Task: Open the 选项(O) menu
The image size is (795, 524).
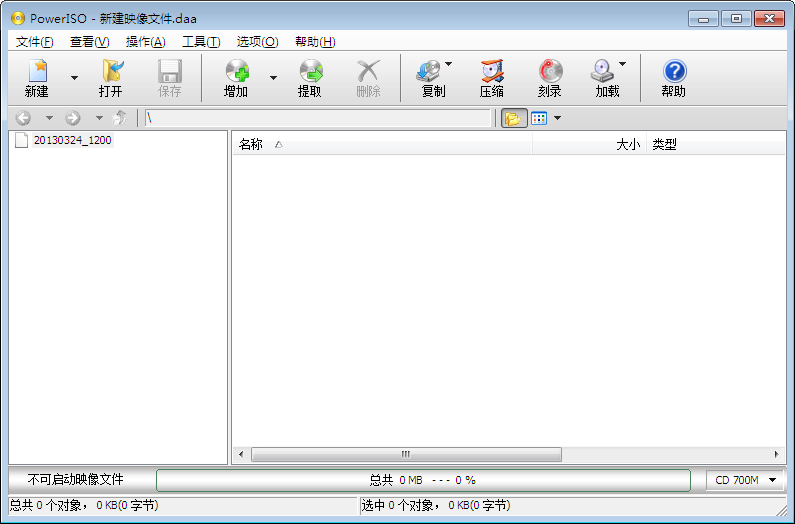Action: coord(258,42)
